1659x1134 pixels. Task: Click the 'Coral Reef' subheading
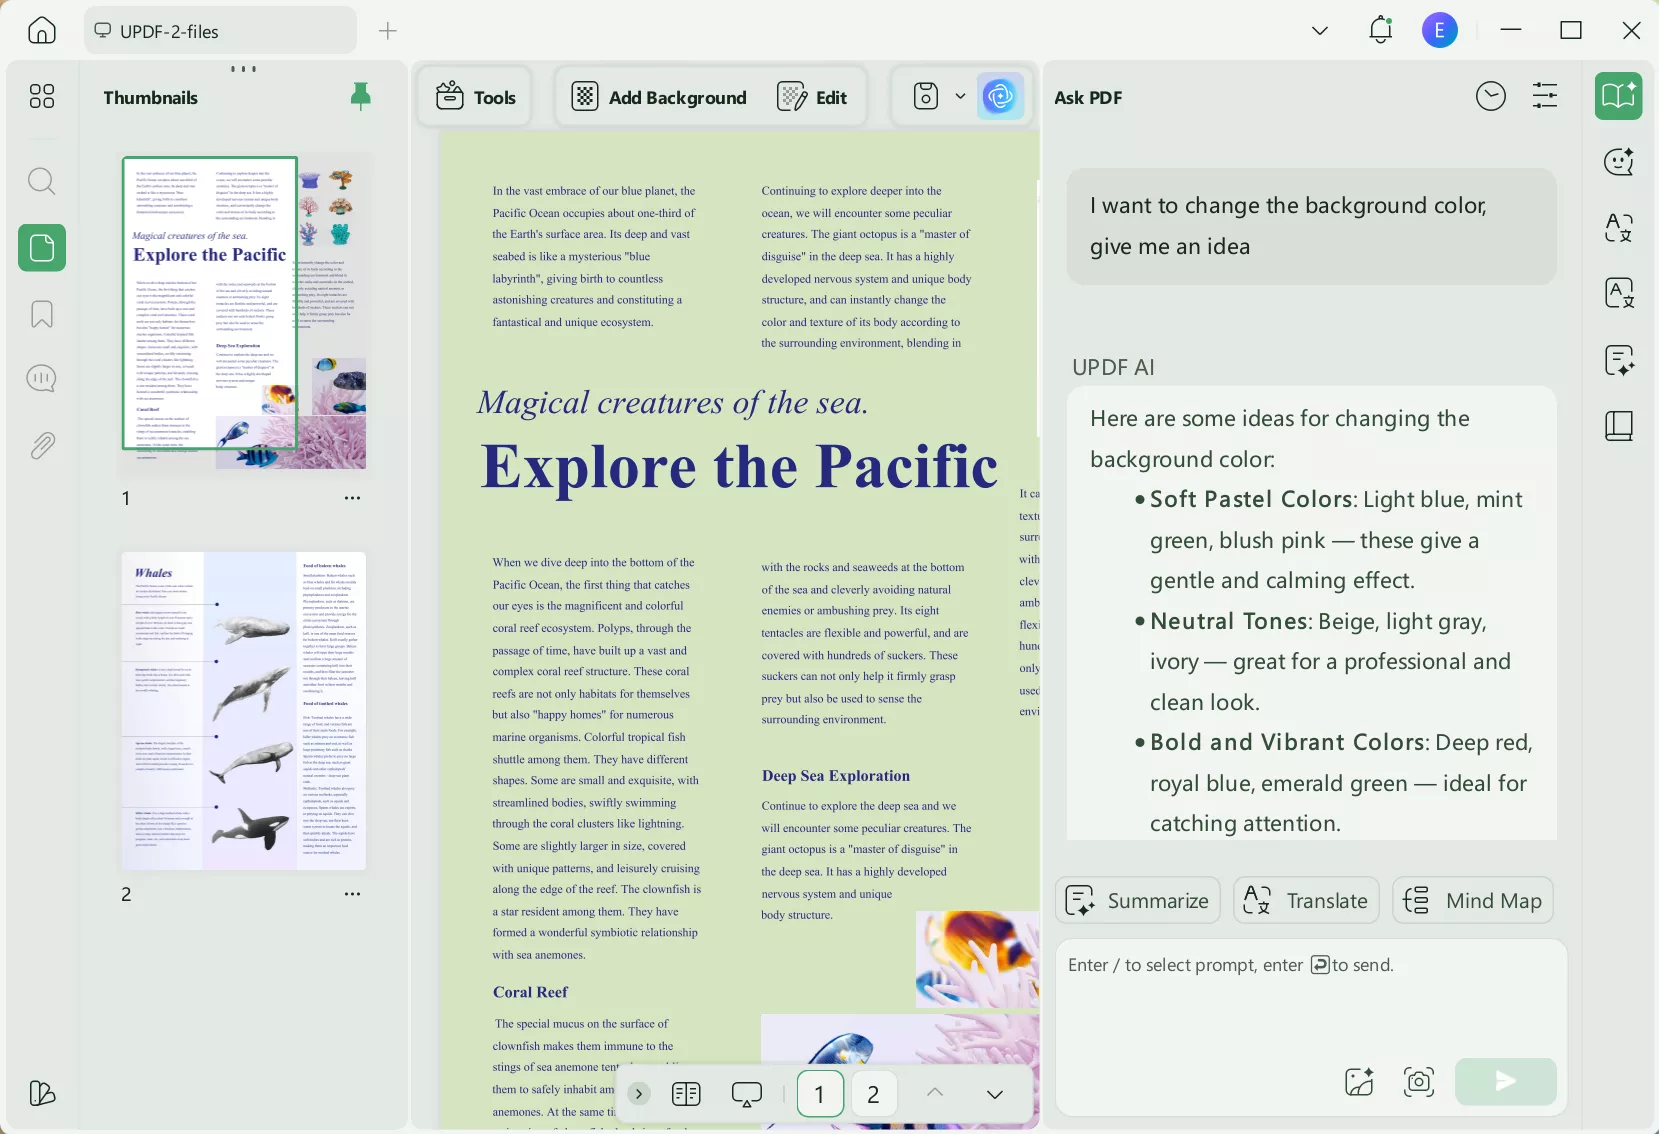[x=530, y=992]
